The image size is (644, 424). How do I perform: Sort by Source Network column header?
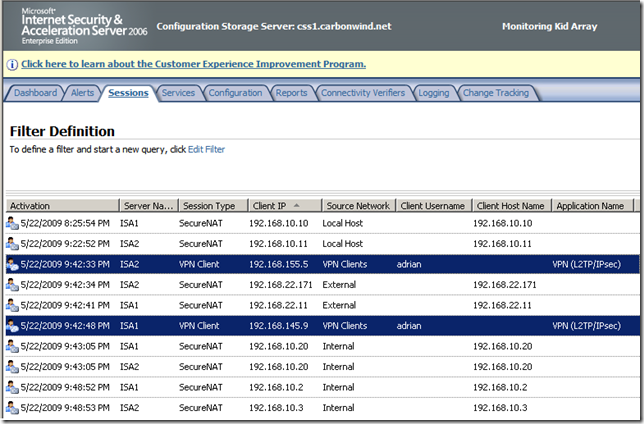coord(358,205)
